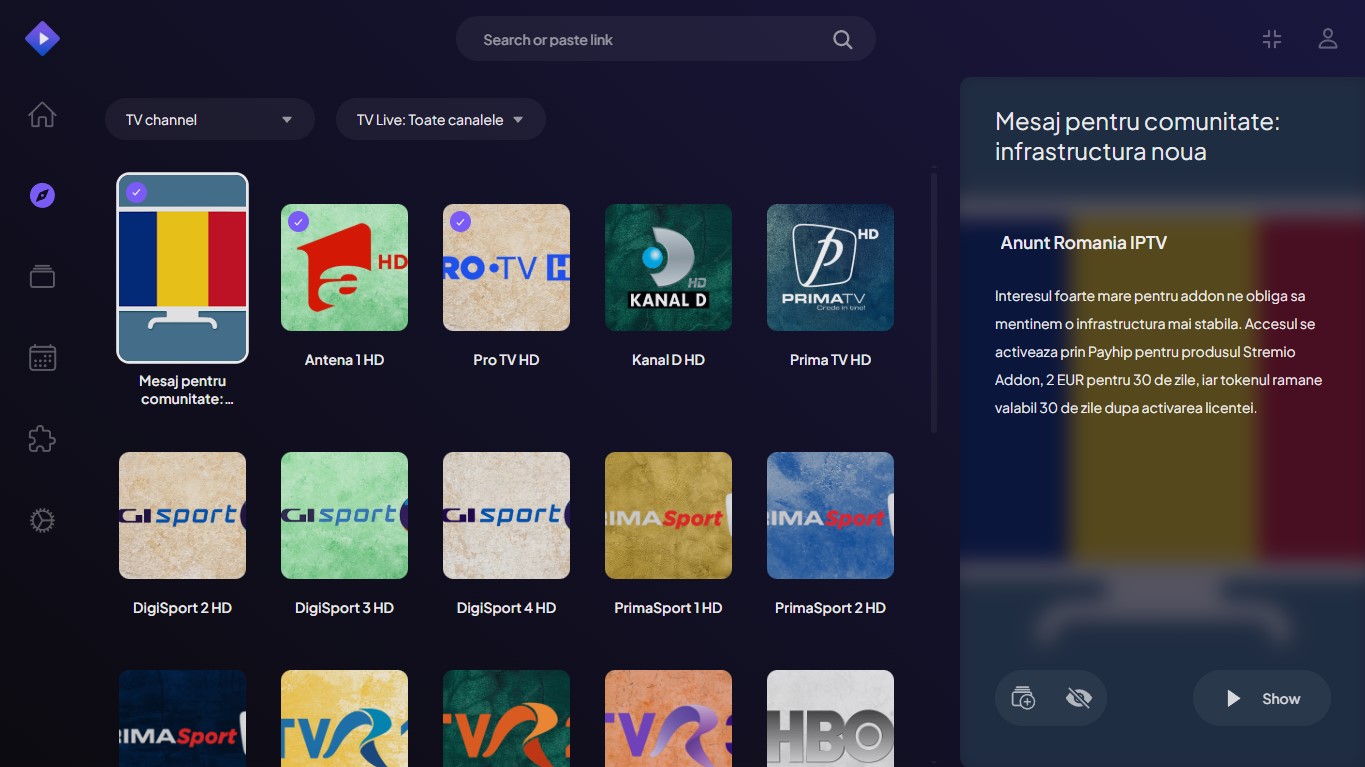Click the DigiSport 2 HD title text
1365x767 pixels.
pos(182,608)
